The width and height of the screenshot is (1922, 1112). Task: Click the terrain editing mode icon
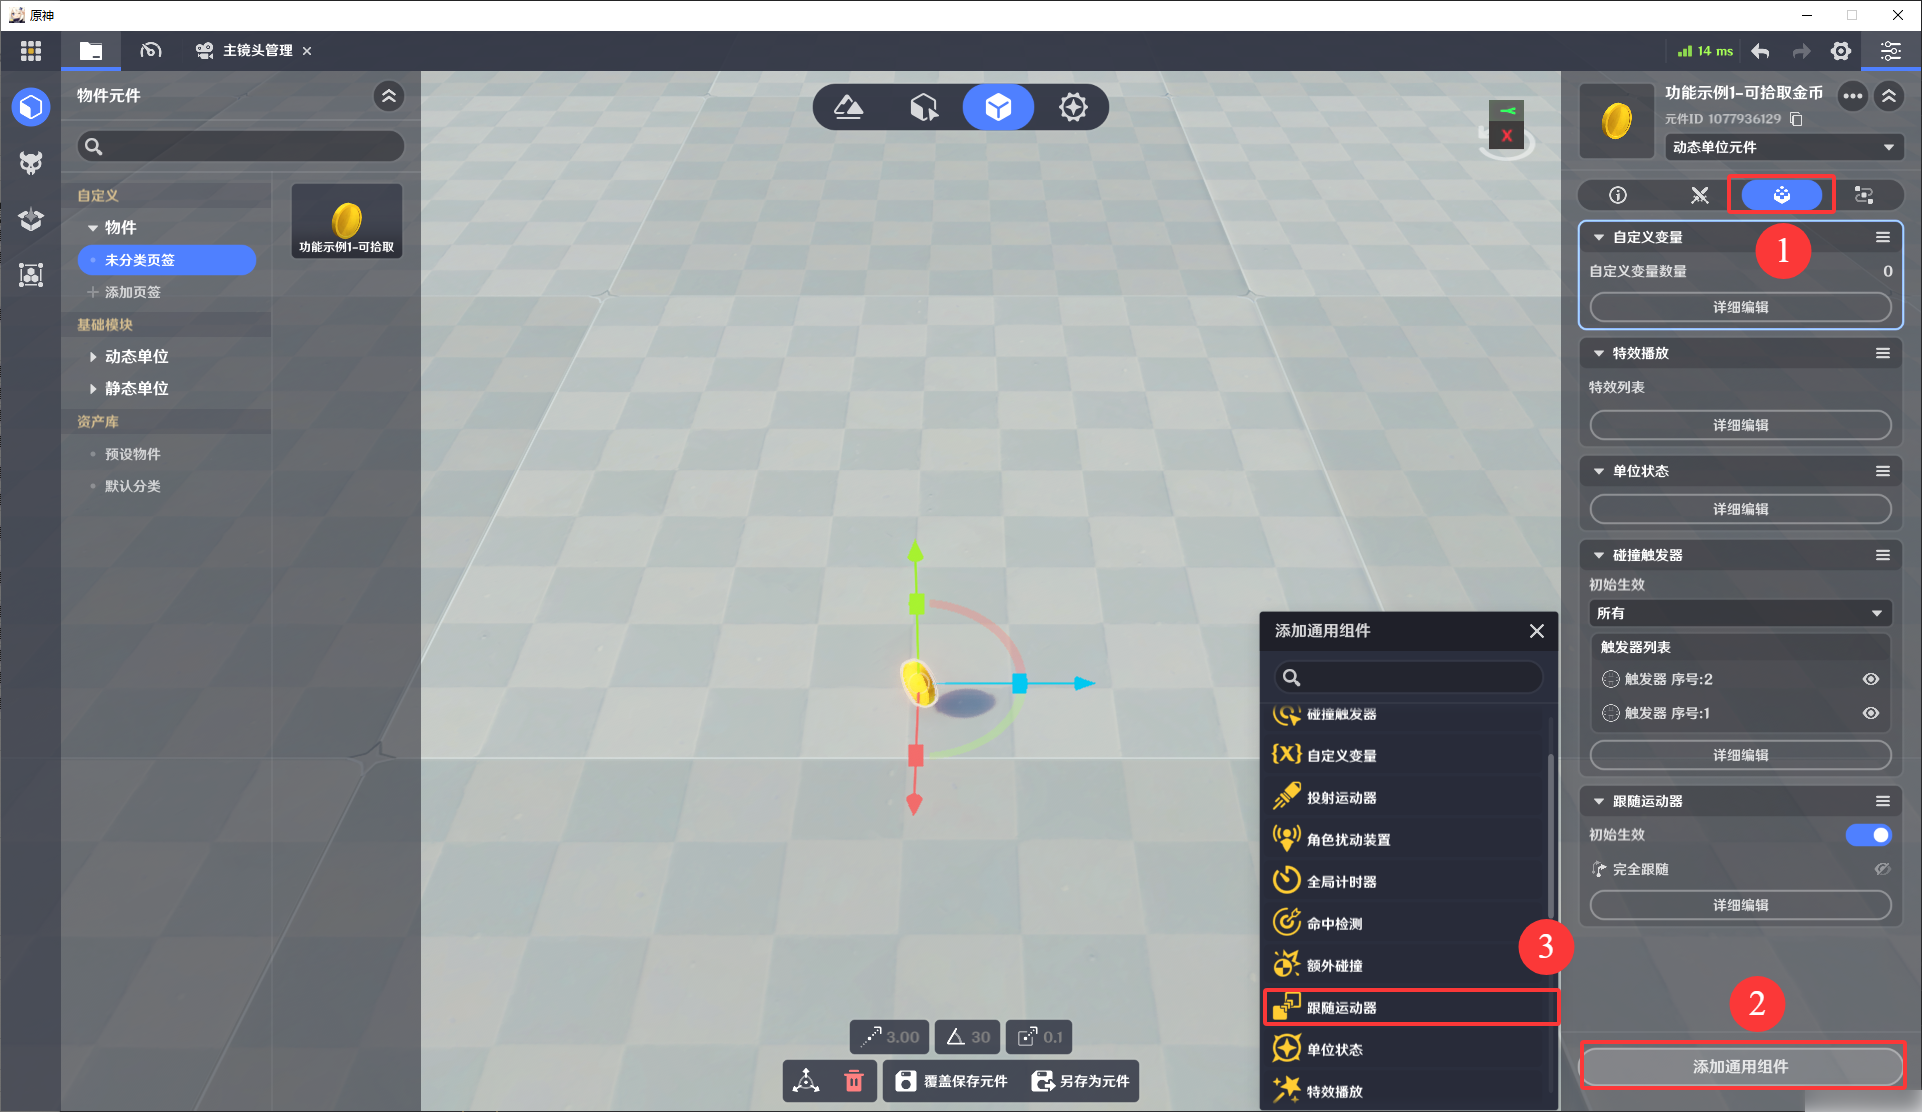point(848,107)
